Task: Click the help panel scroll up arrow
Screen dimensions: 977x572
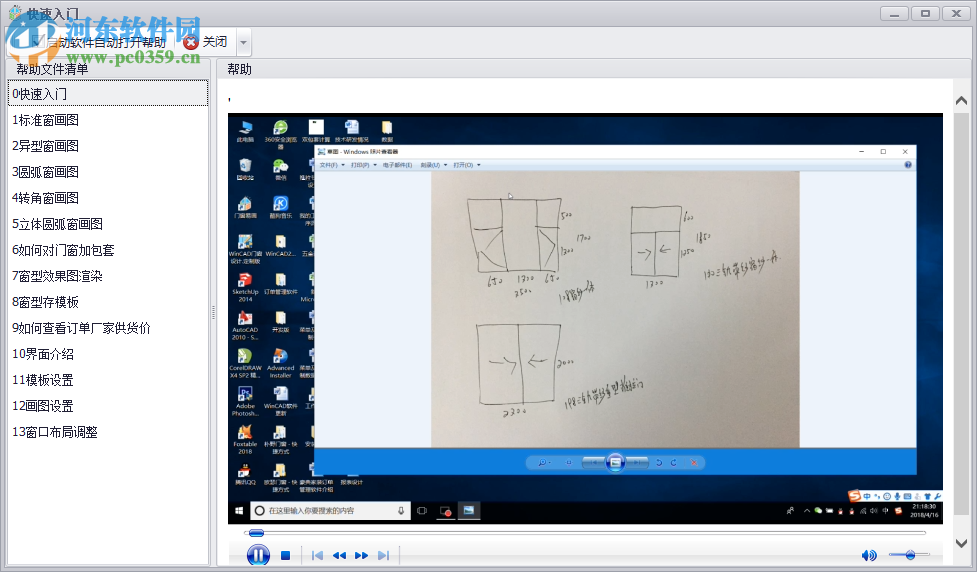Action: coord(961,100)
